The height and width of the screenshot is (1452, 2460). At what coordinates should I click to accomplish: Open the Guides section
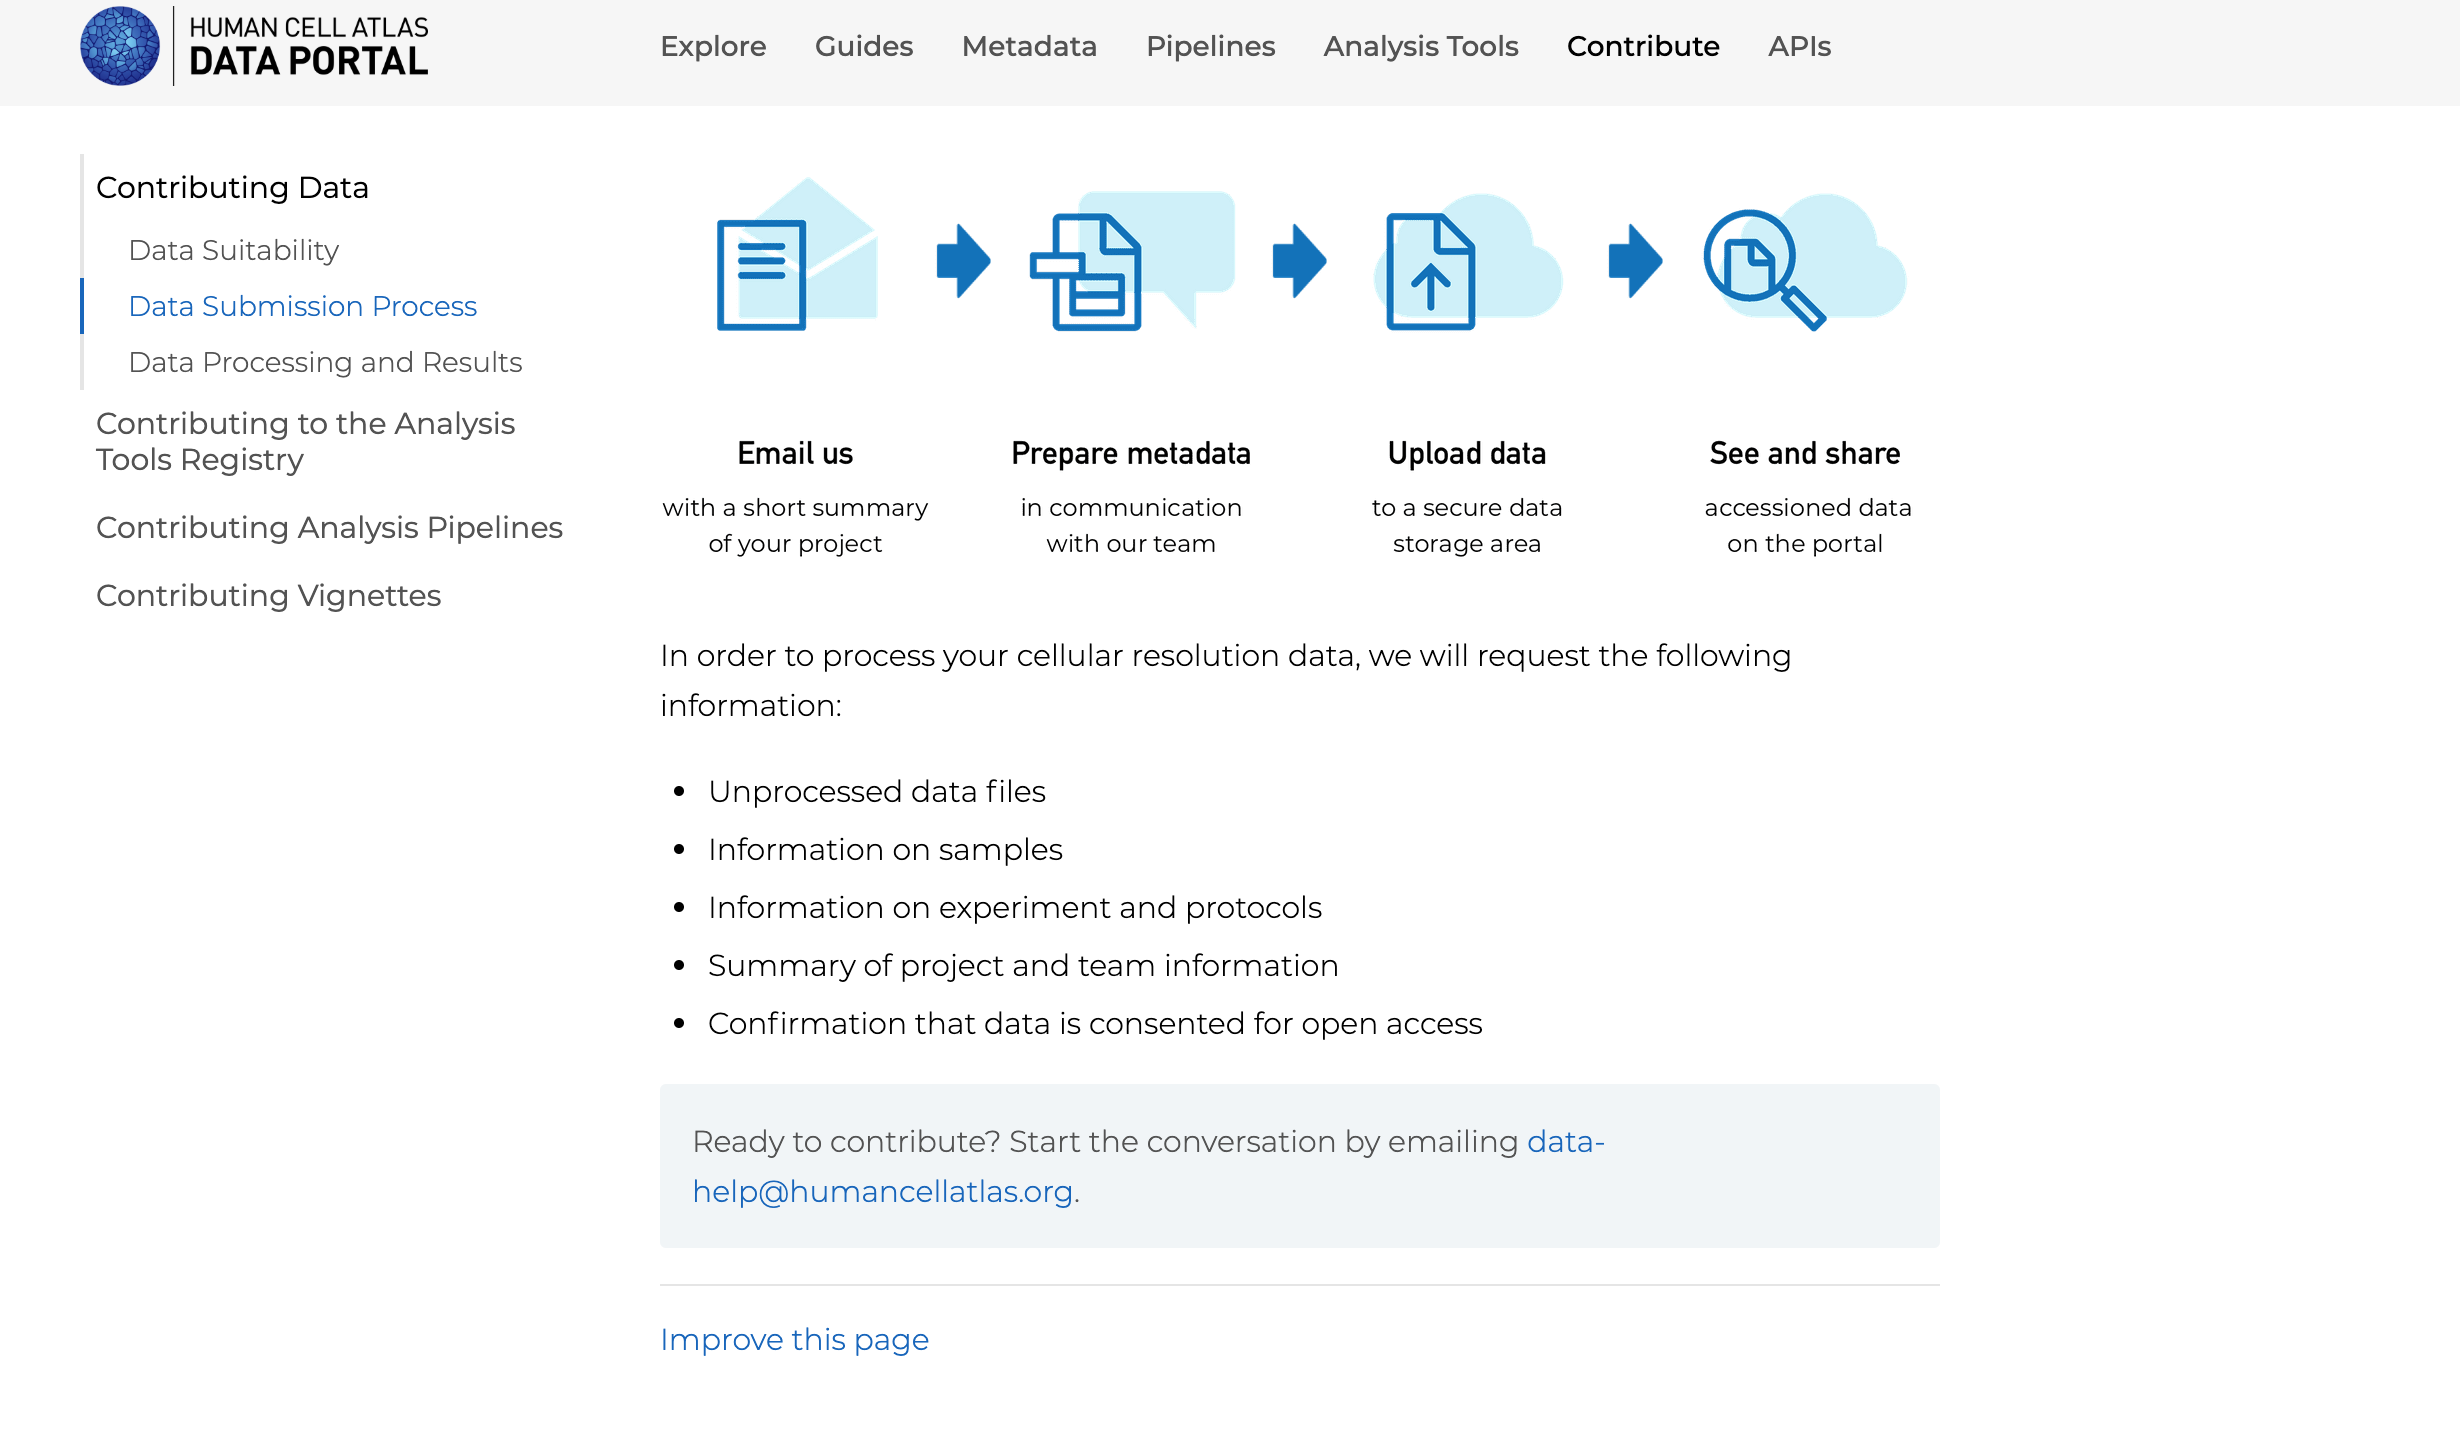[863, 46]
